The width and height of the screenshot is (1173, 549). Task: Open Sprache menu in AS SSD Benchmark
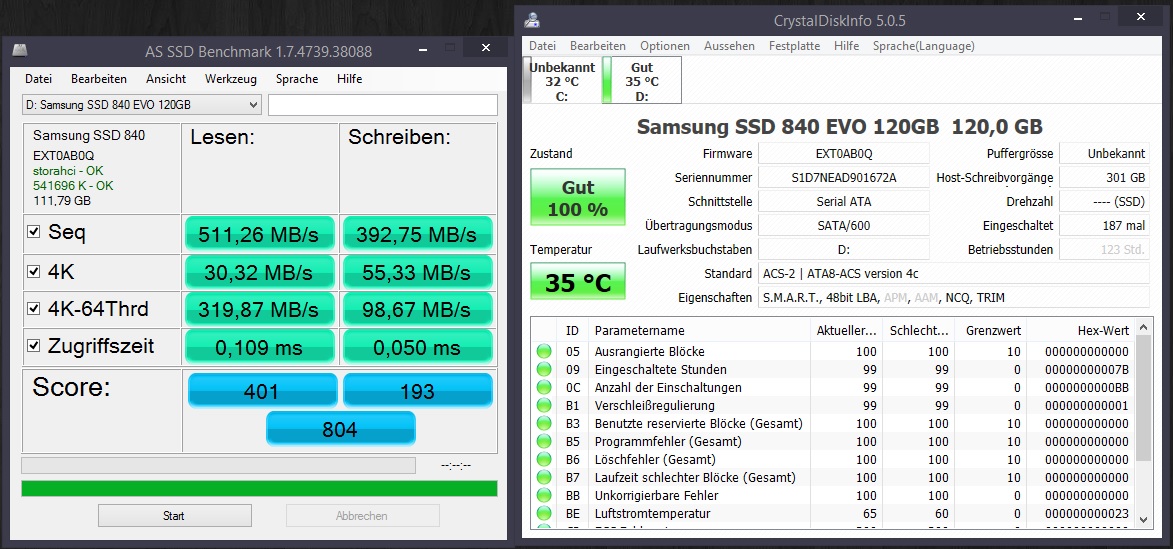[x=297, y=79]
